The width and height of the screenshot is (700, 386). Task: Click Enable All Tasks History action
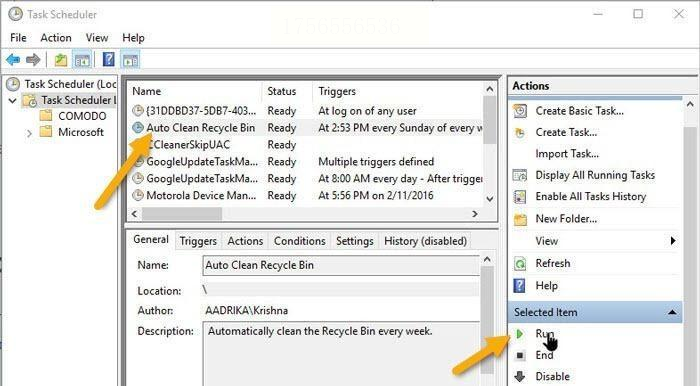(x=591, y=197)
